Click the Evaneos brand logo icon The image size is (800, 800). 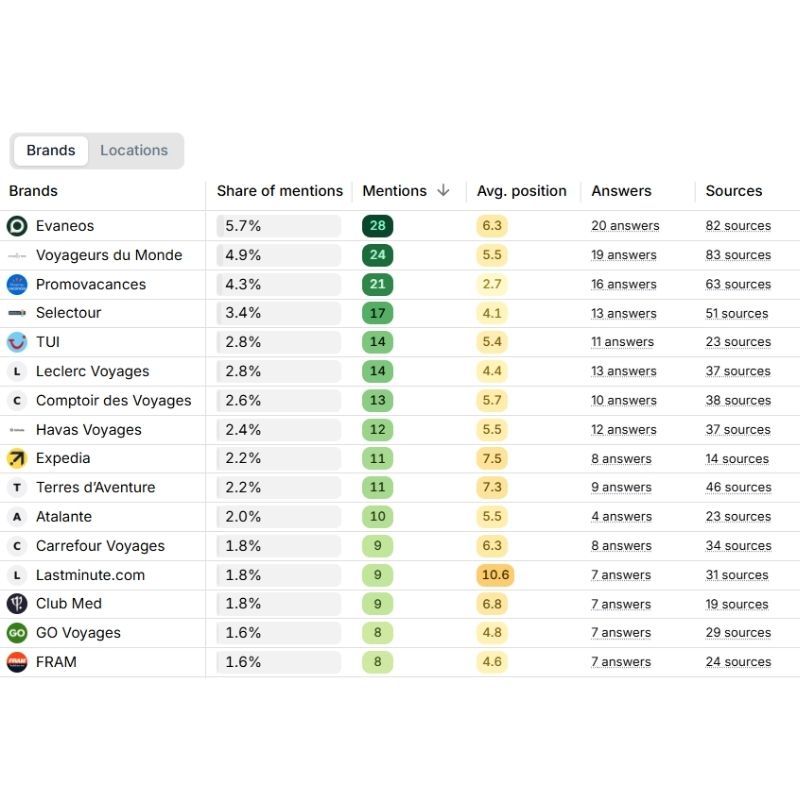[x=17, y=226]
